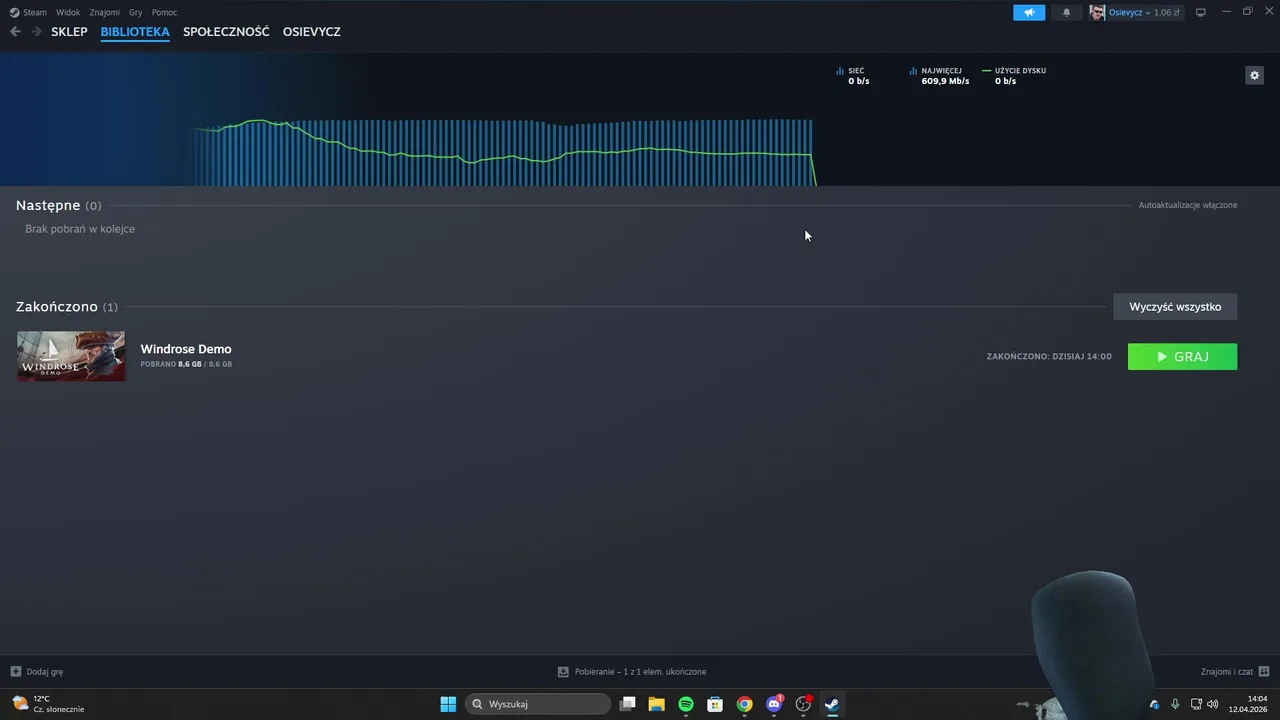Screen dimensions: 1280x720
Task: Open OBS Studio from taskbar
Action: click(803, 704)
